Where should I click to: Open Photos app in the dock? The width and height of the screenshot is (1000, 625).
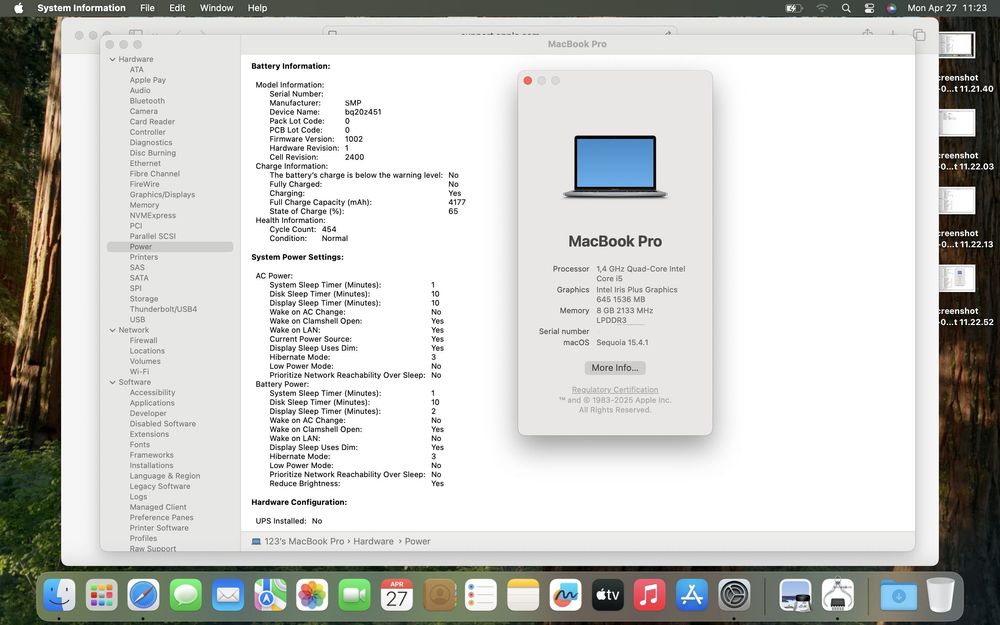(312, 595)
